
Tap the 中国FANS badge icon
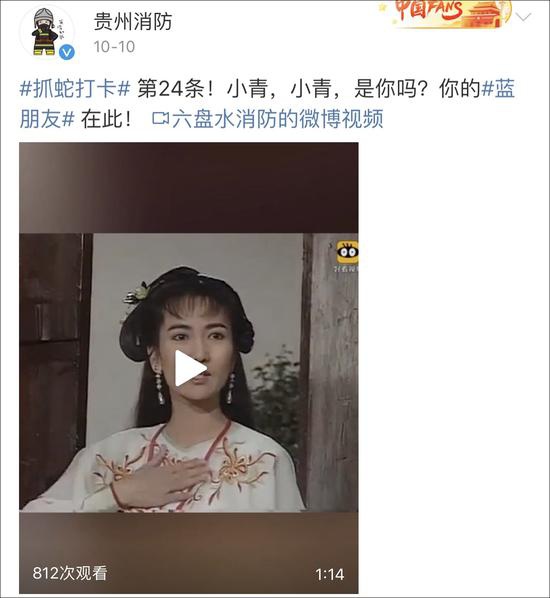[447, 14]
